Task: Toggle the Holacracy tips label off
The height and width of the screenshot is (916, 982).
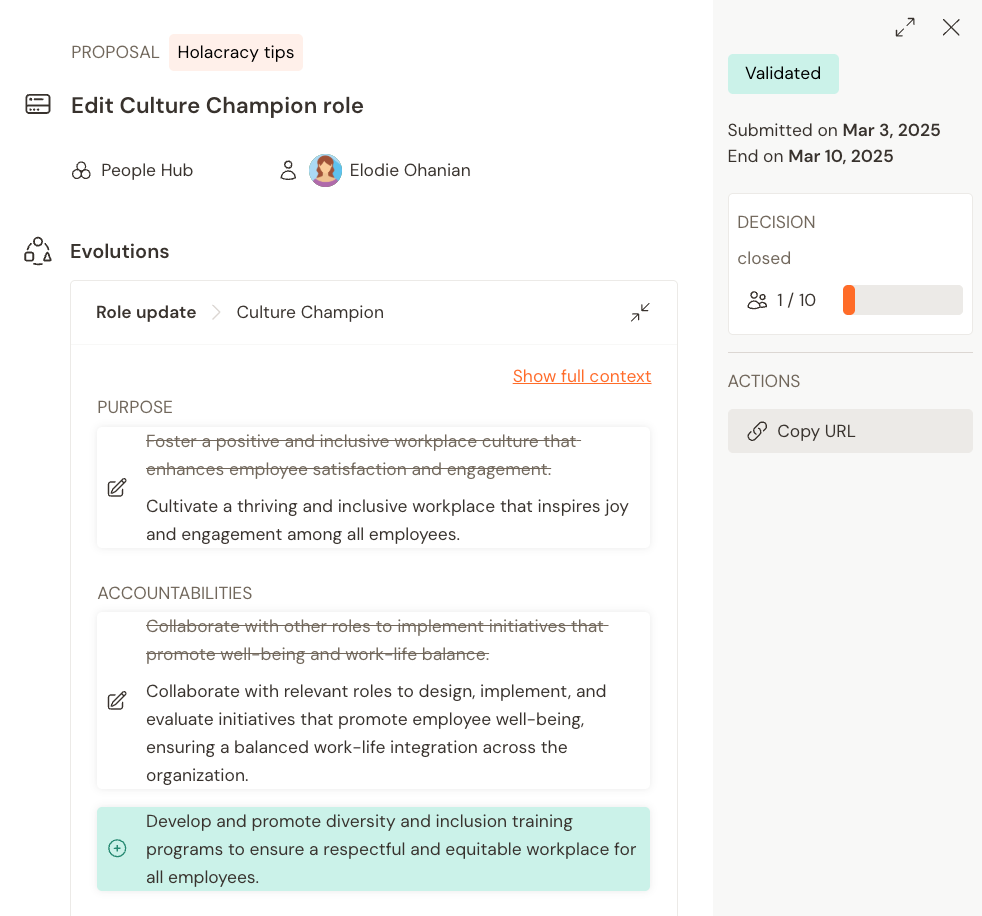Action: [x=236, y=52]
